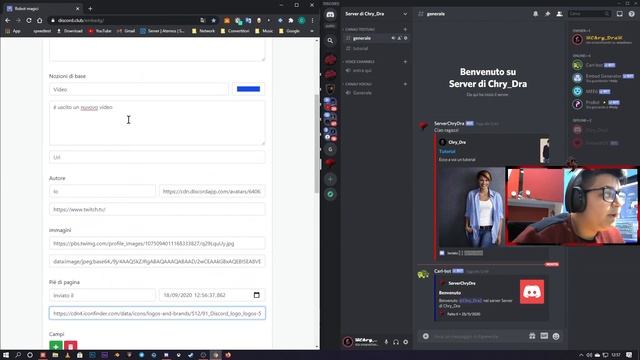Open the Tutorial link in embed
The image size is (640, 360).
[x=447, y=151]
